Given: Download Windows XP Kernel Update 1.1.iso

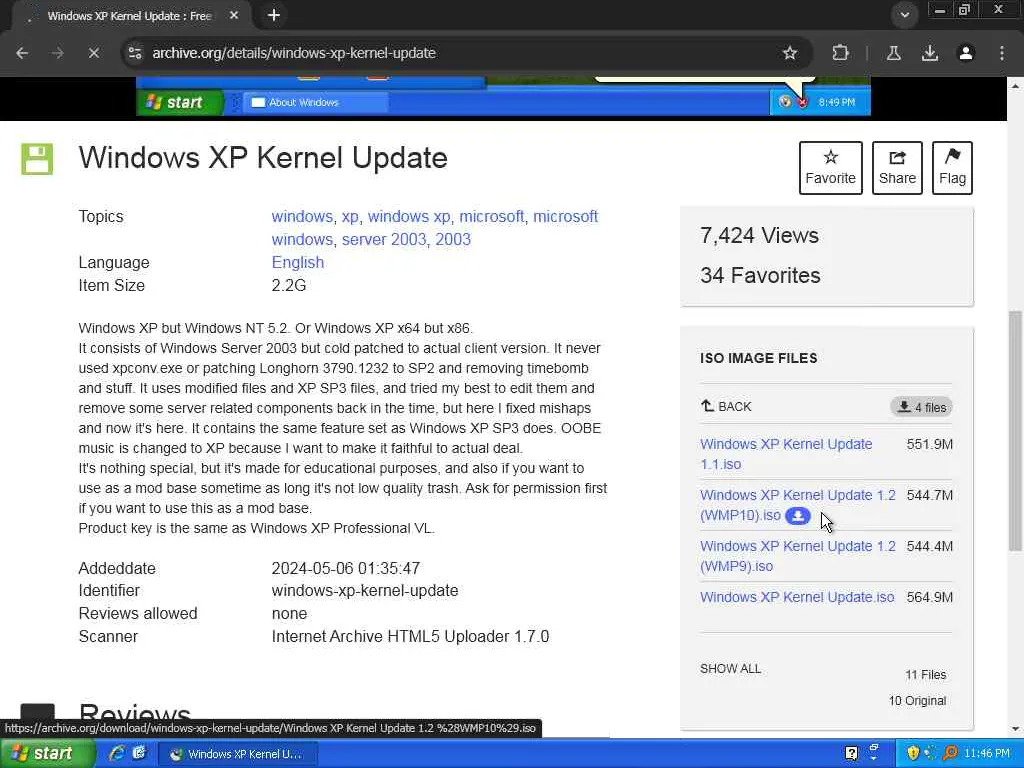Looking at the screenshot, I should (786, 454).
